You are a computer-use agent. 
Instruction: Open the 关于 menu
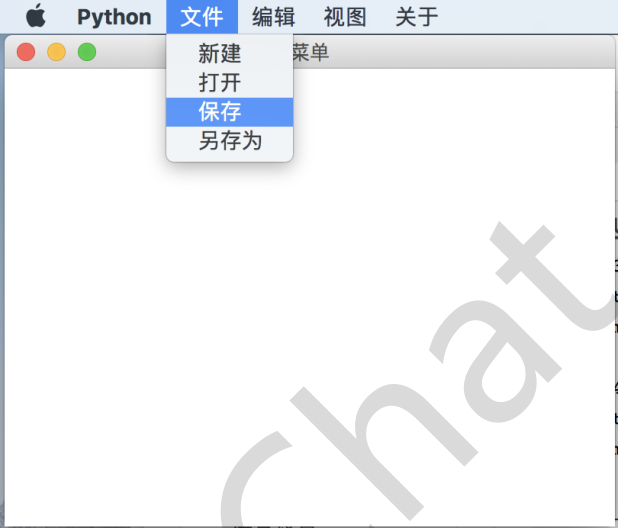tap(417, 17)
